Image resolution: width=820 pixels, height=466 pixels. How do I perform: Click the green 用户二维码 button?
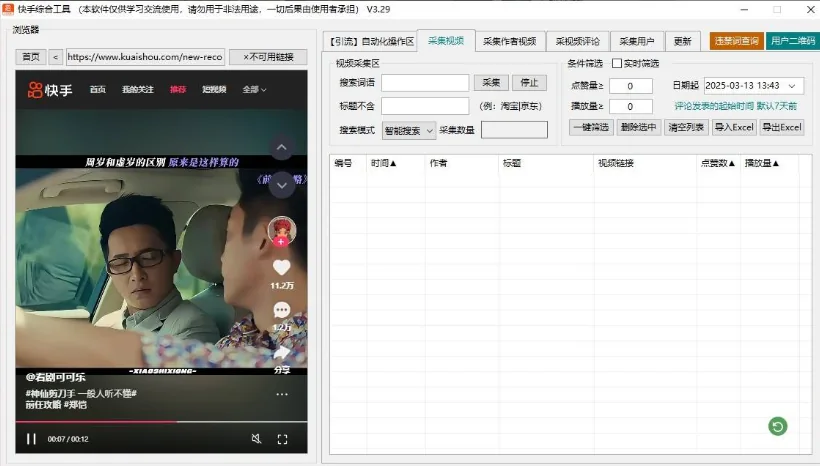[x=793, y=41]
